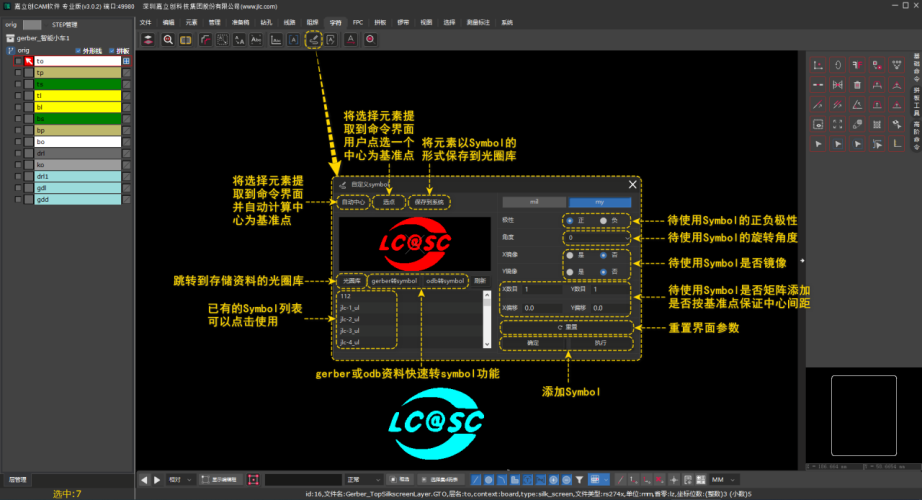The image size is (922, 500).
Task: Click the X count input field
Action: [x=543, y=289]
